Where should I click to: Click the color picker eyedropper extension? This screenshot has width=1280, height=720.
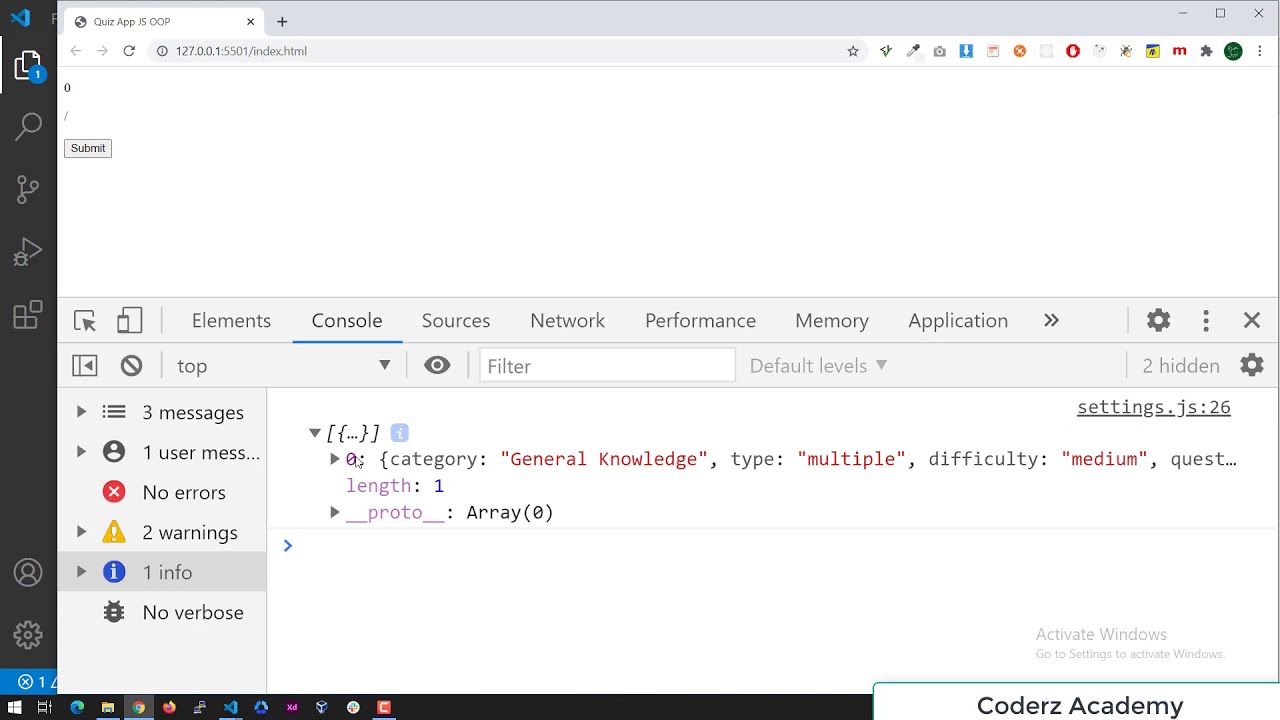(913, 51)
